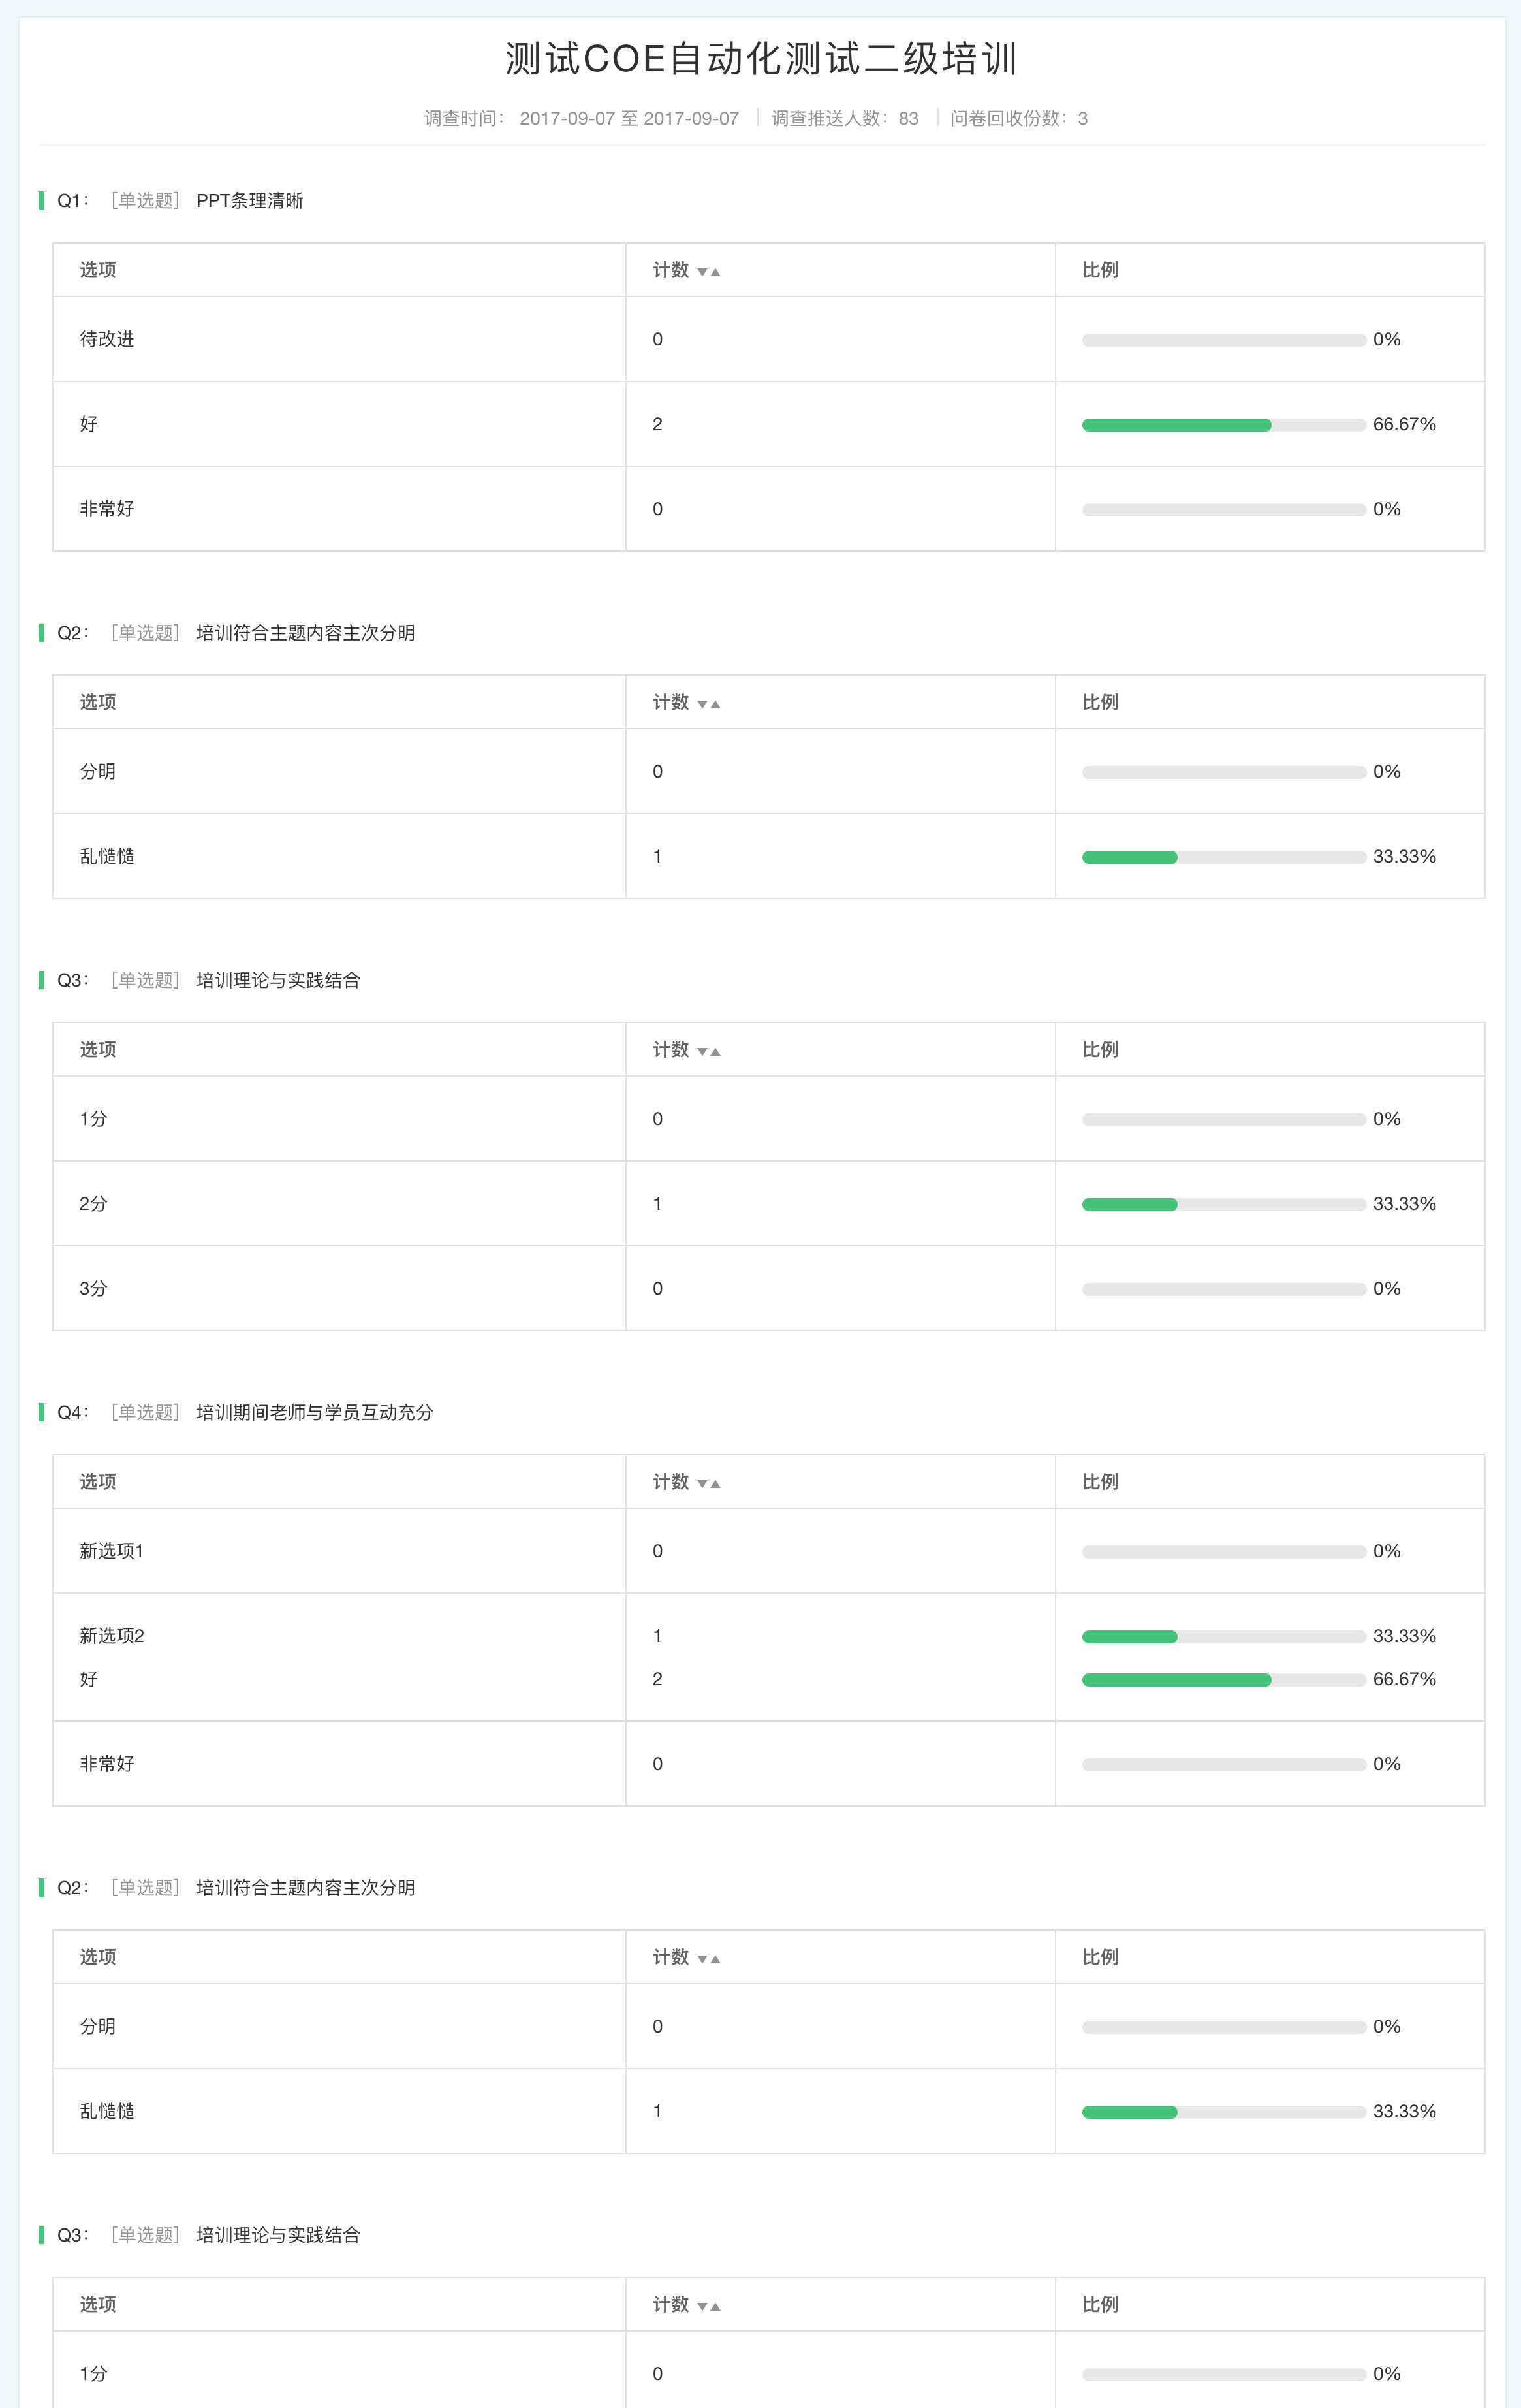Click the [单选题] tag next to Q4

[146, 1413]
